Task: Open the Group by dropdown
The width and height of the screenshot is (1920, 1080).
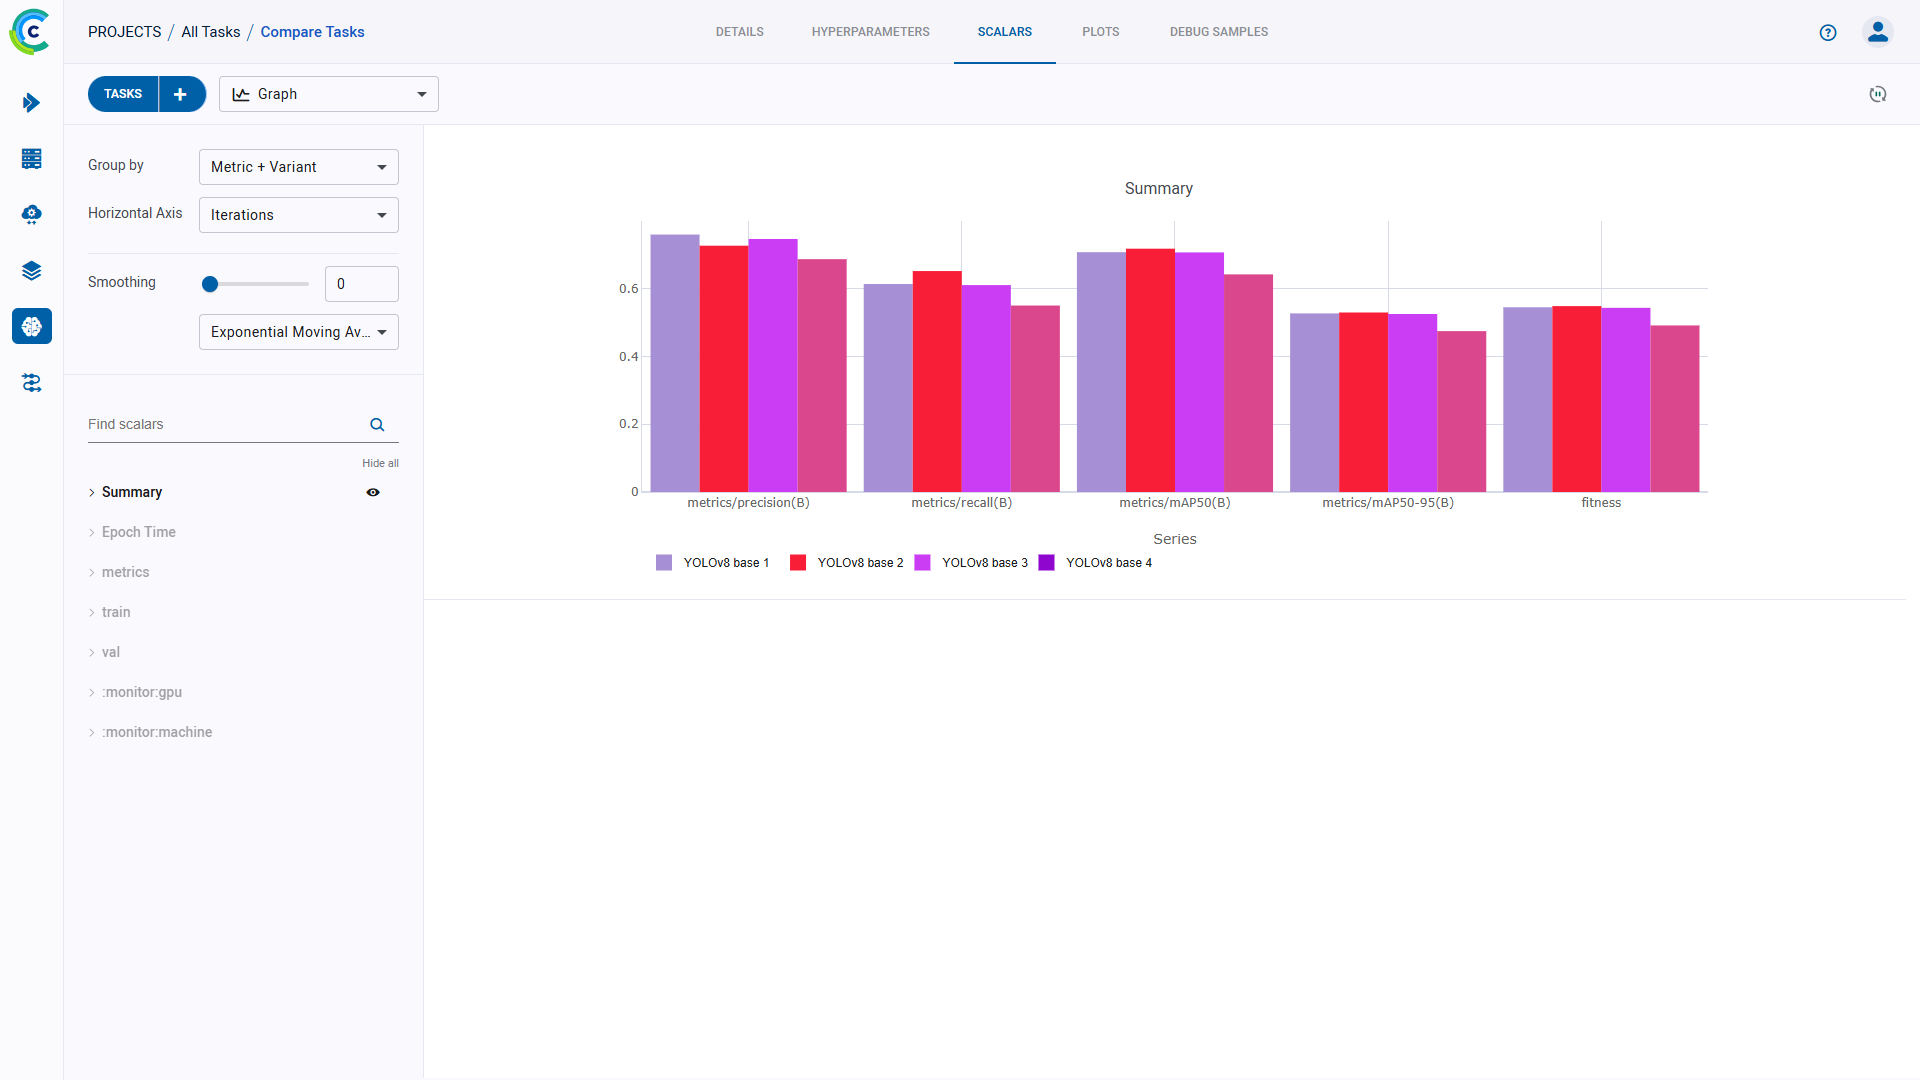Action: pos(298,166)
